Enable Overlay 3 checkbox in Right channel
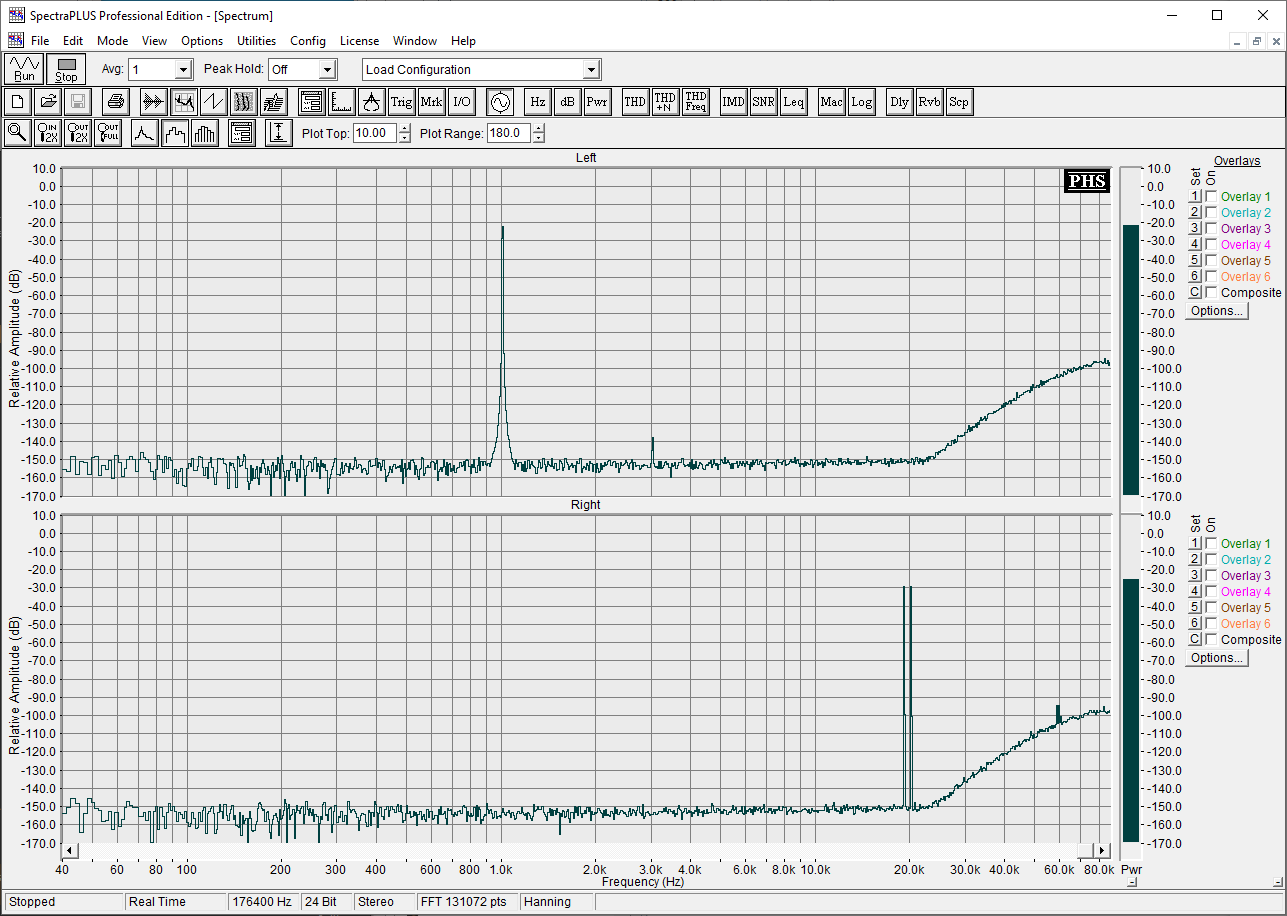The height and width of the screenshot is (916, 1287). click(x=1211, y=576)
